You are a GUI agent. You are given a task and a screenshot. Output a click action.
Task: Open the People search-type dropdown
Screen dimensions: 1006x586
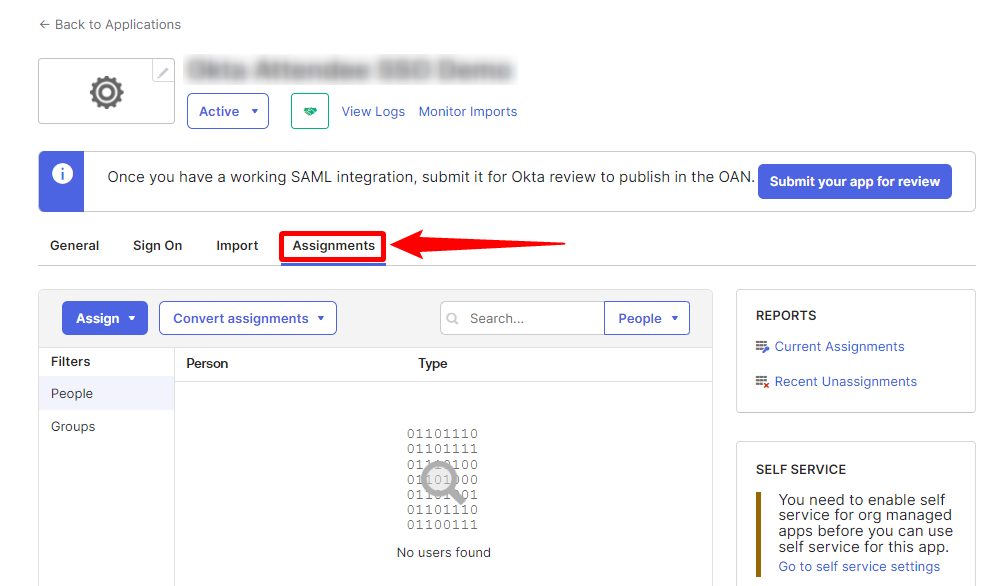pyautogui.click(x=647, y=318)
